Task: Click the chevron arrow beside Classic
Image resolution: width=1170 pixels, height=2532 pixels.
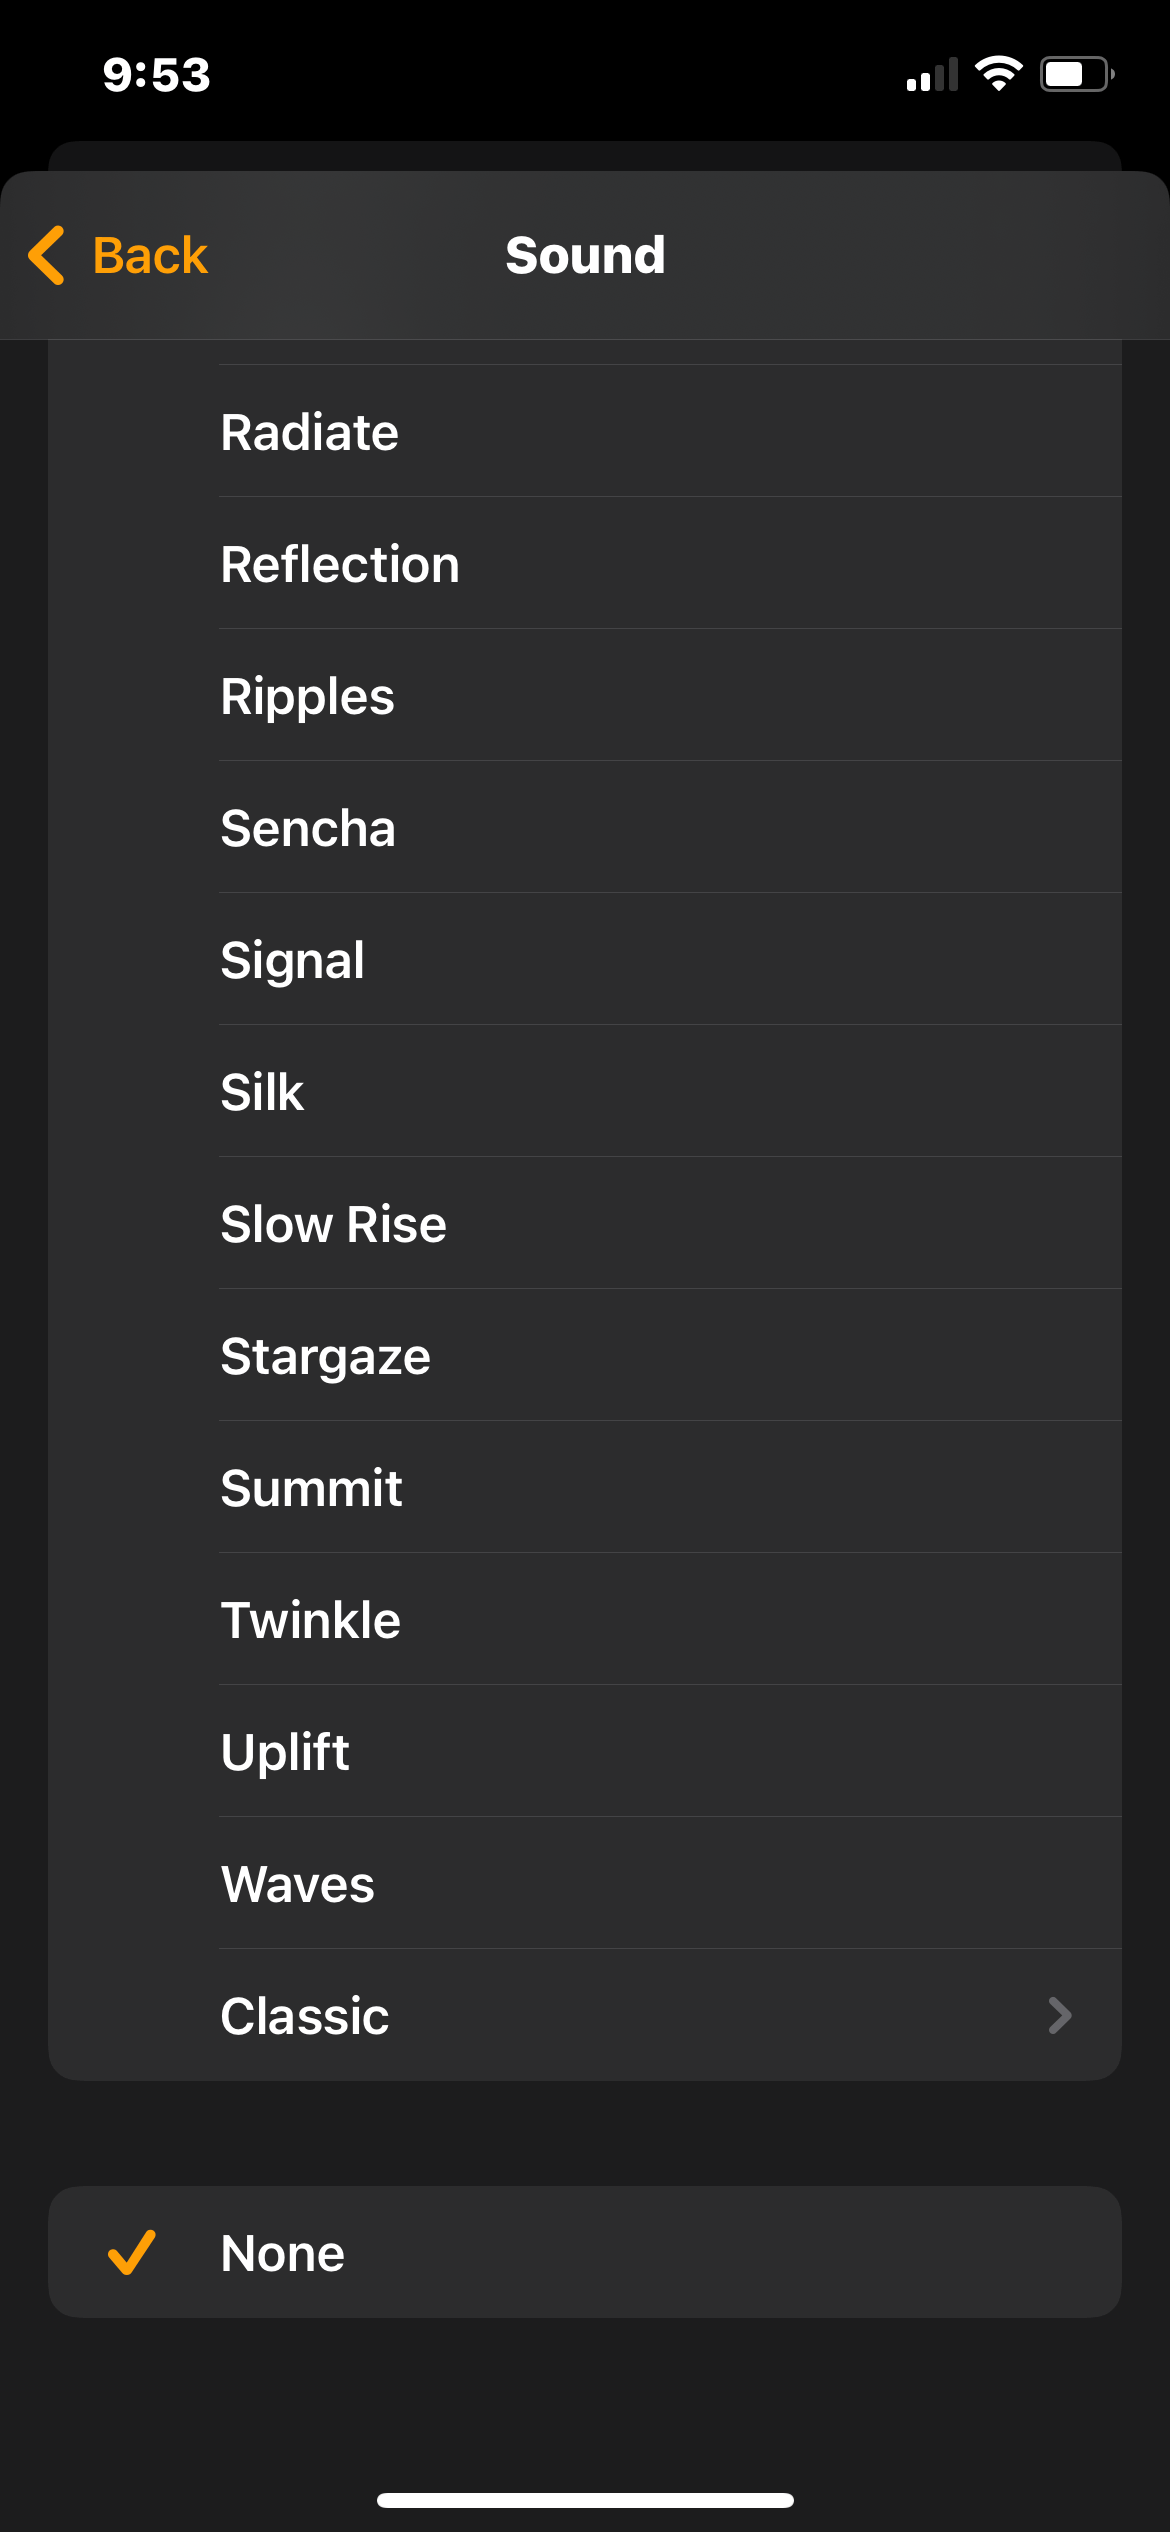Action: 1059,2016
